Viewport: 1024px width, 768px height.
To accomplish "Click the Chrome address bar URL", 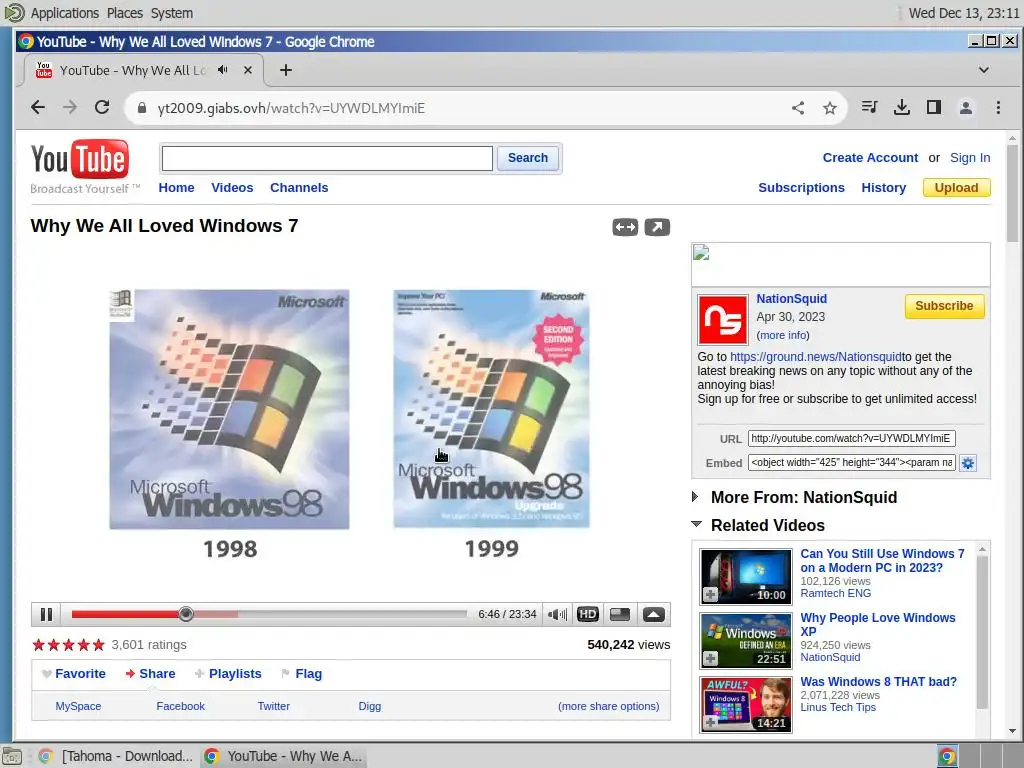I will (x=291, y=108).
